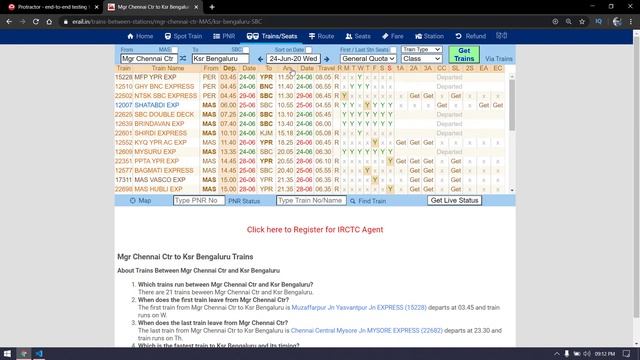Swap From and To stations icon
640x360 pixels.
[x=183, y=59]
